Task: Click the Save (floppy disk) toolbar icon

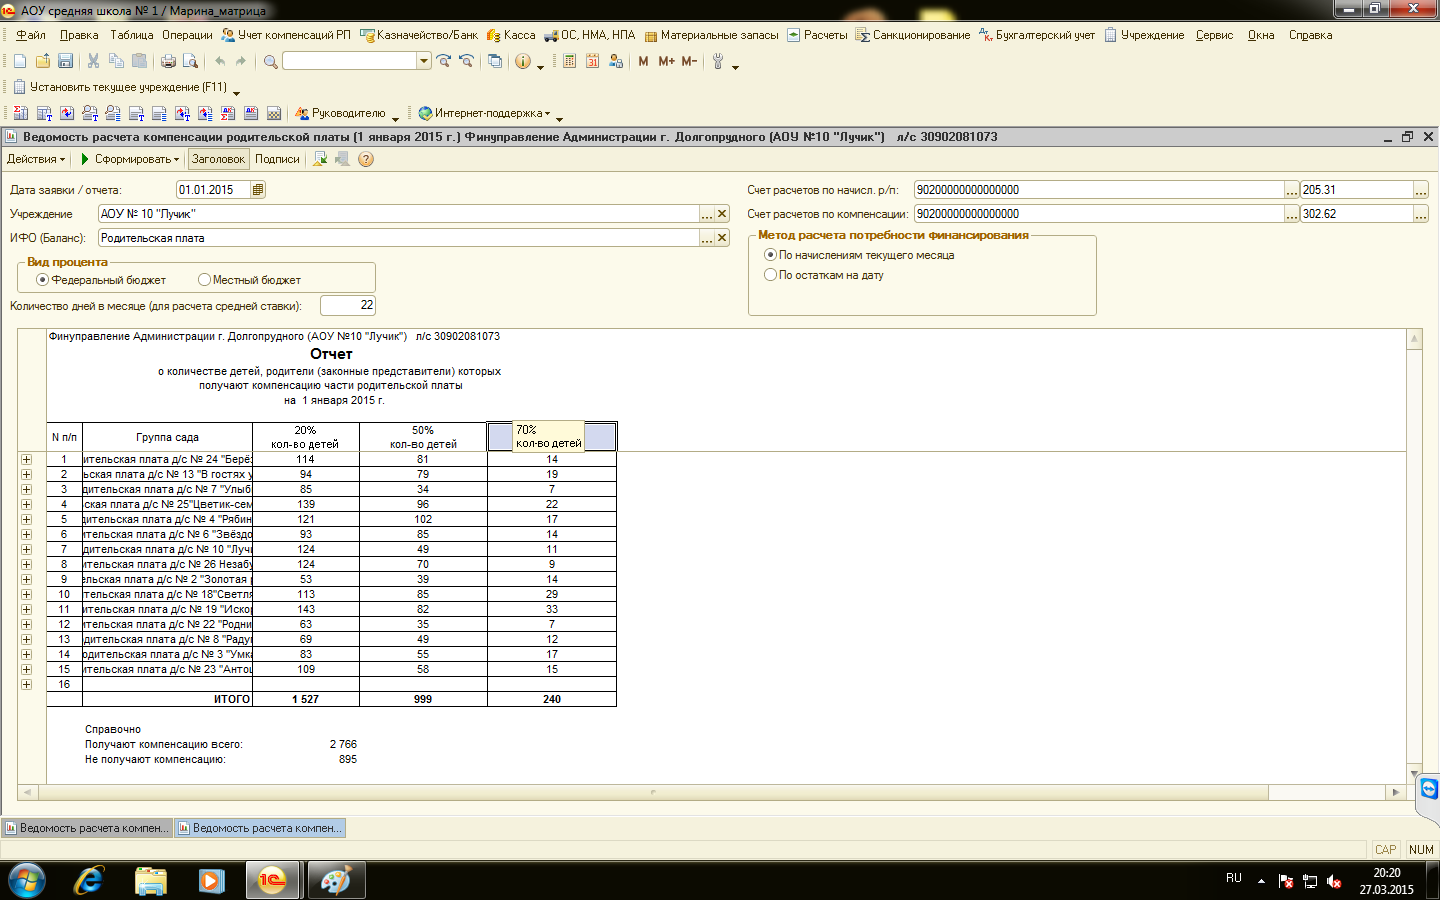Action: pyautogui.click(x=65, y=61)
